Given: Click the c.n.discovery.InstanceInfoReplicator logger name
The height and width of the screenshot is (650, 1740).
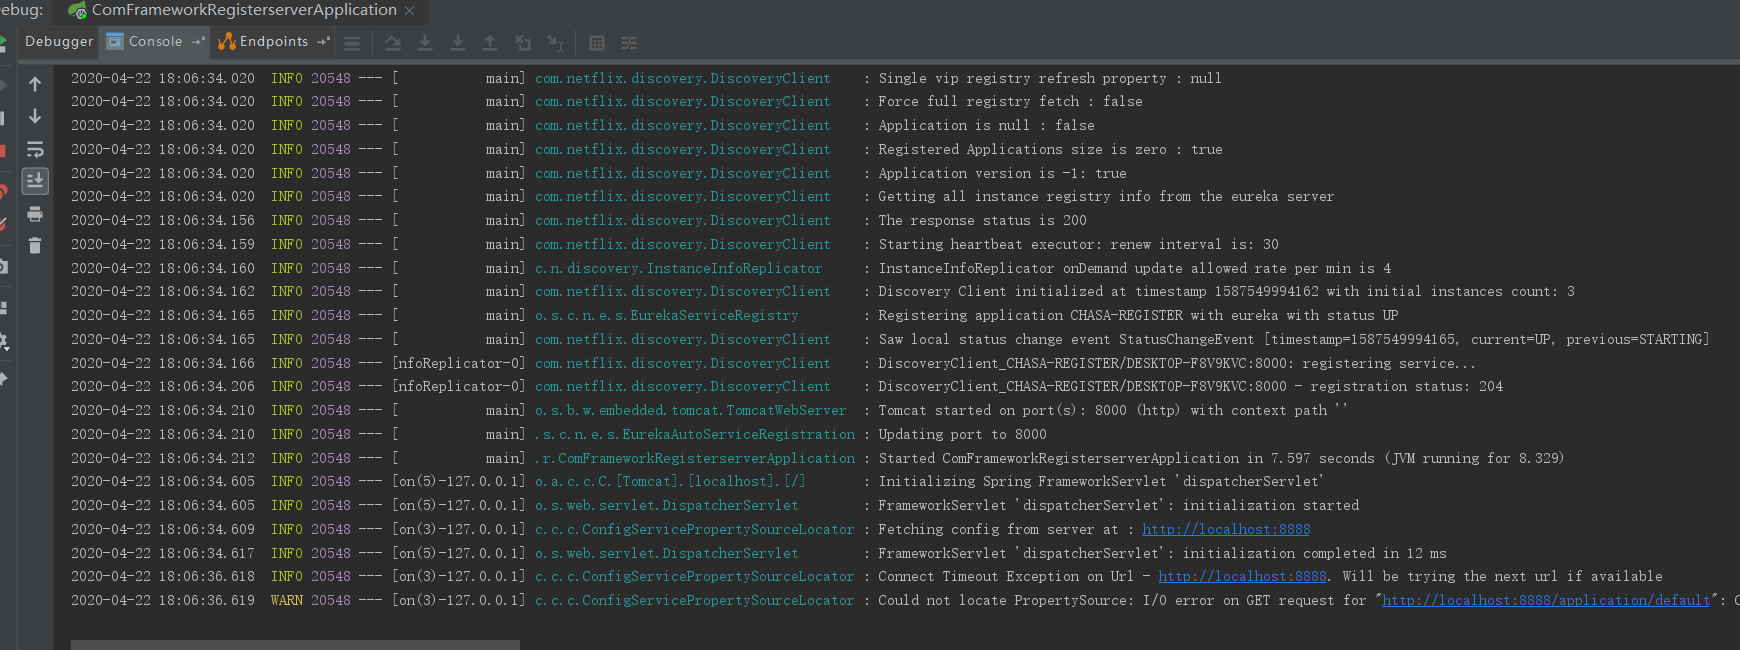Looking at the screenshot, I should tap(678, 268).
